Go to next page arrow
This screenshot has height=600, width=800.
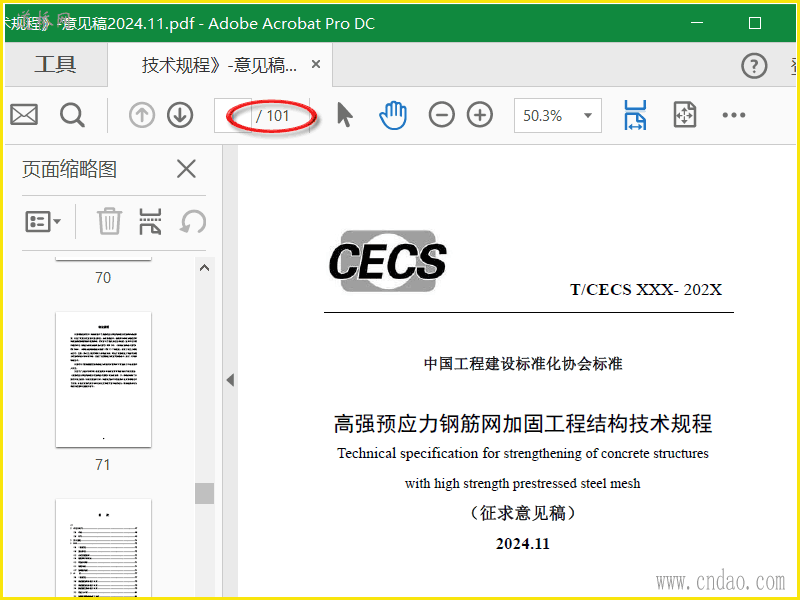coord(180,115)
